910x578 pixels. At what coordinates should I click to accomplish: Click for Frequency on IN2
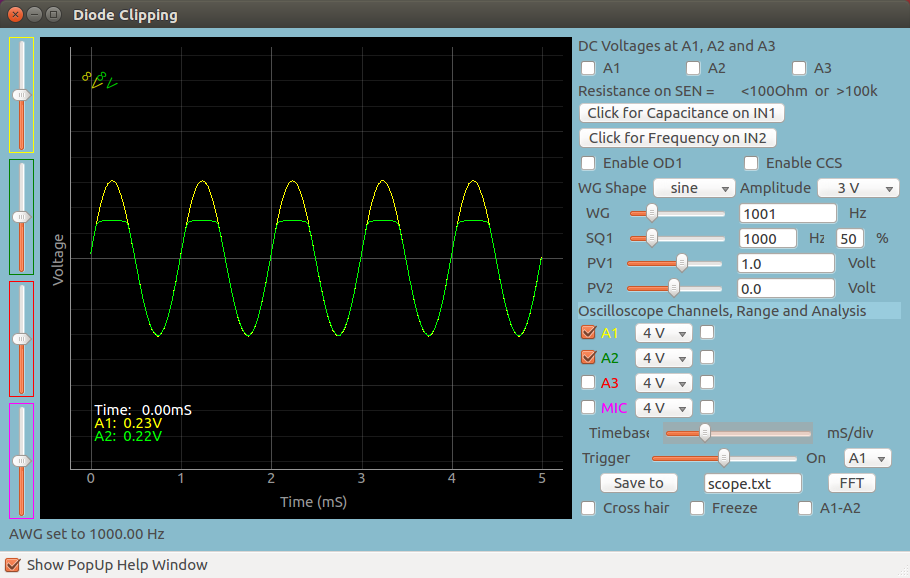[x=677, y=138]
